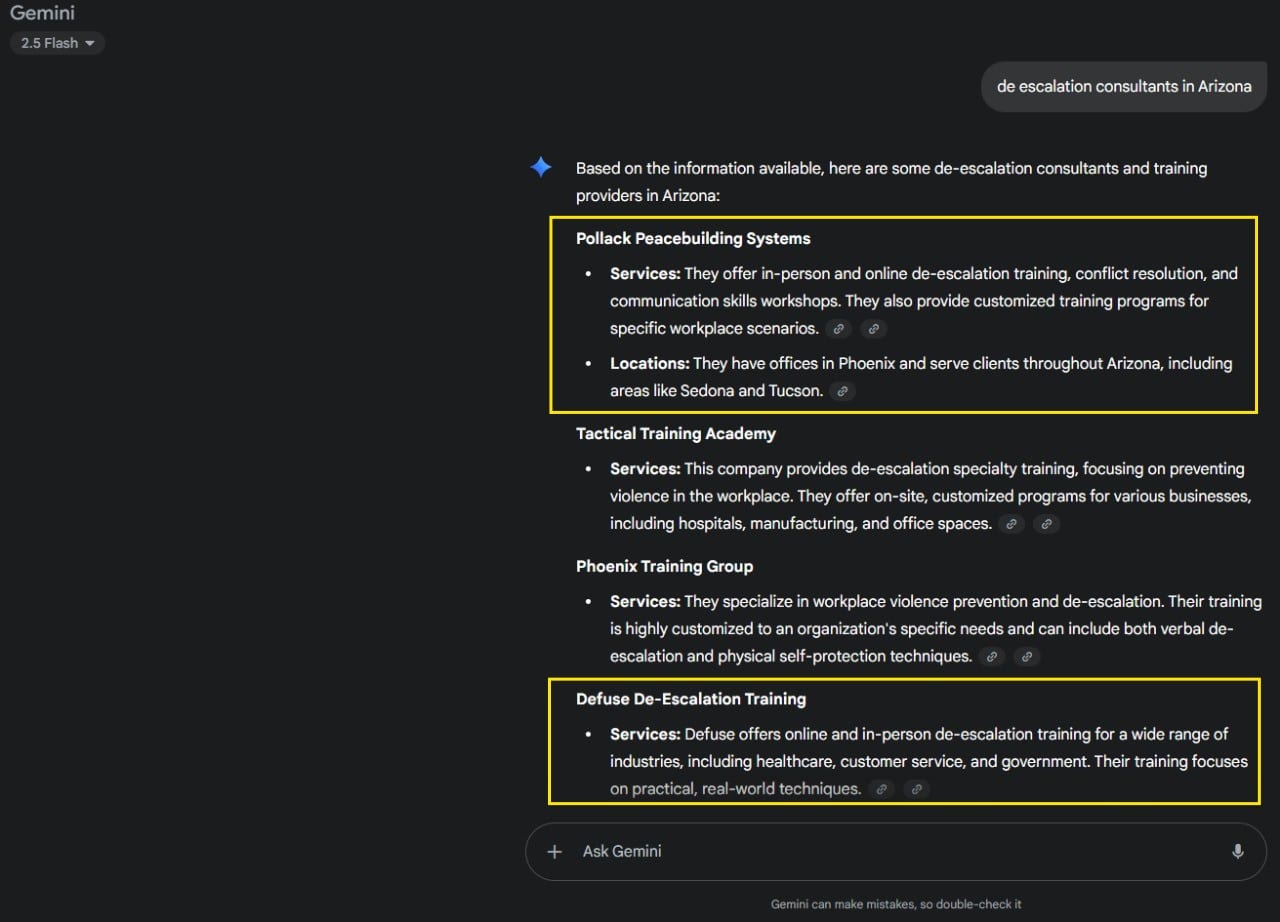Click the user prompt bubble about Arizona
Image resolution: width=1280 pixels, height=922 pixels.
[1123, 86]
